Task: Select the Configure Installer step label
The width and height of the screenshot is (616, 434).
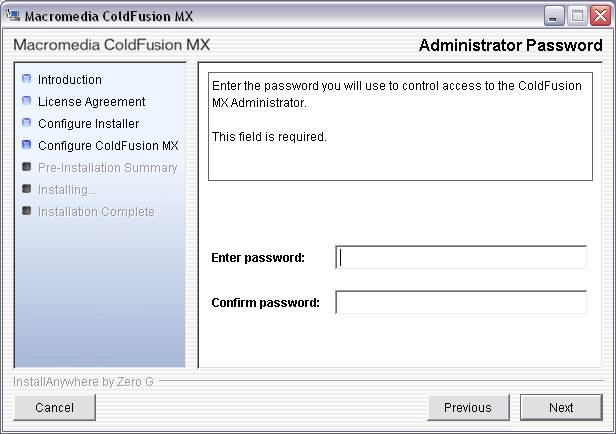Action: [x=89, y=124]
